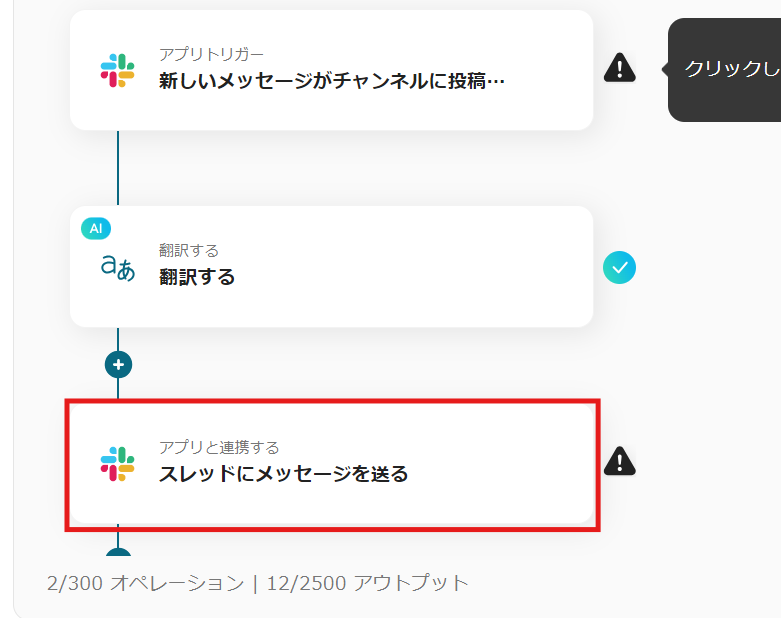Click the small 翻訳する category label
The height and width of the screenshot is (618, 781).
[x=189, y=250]
